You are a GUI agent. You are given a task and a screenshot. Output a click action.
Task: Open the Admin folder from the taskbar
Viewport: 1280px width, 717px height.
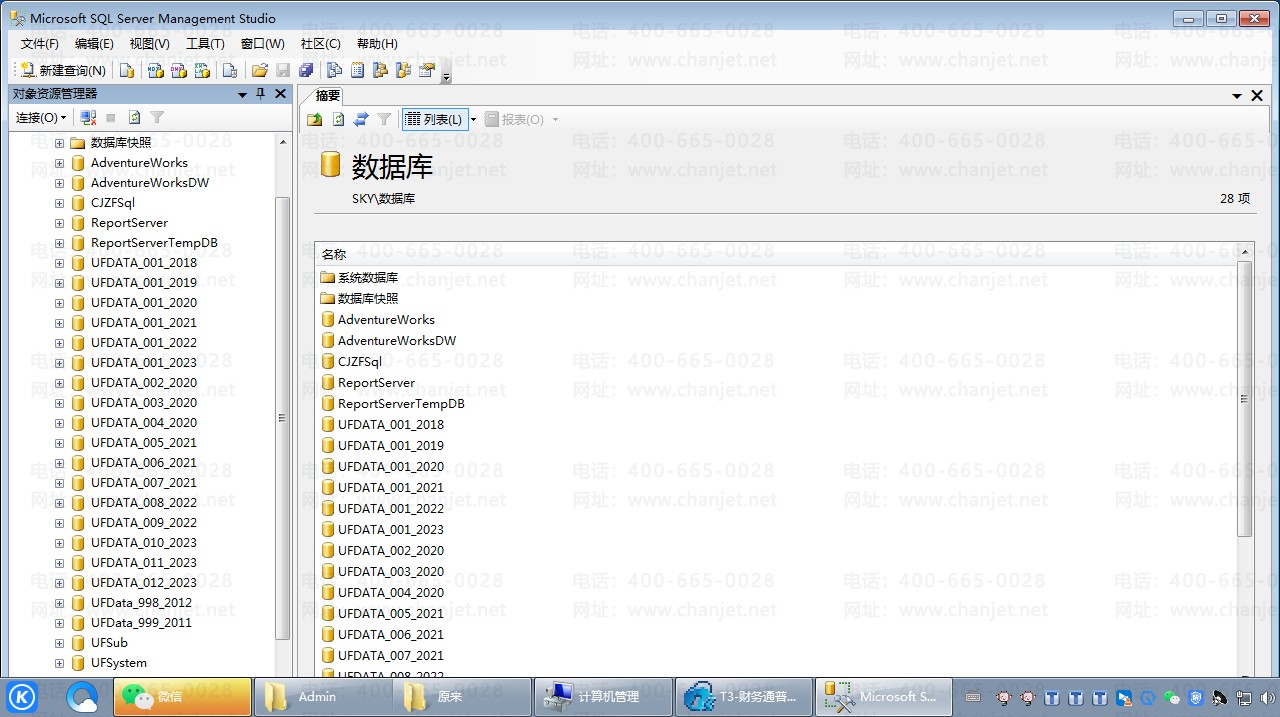pos(322,697)
